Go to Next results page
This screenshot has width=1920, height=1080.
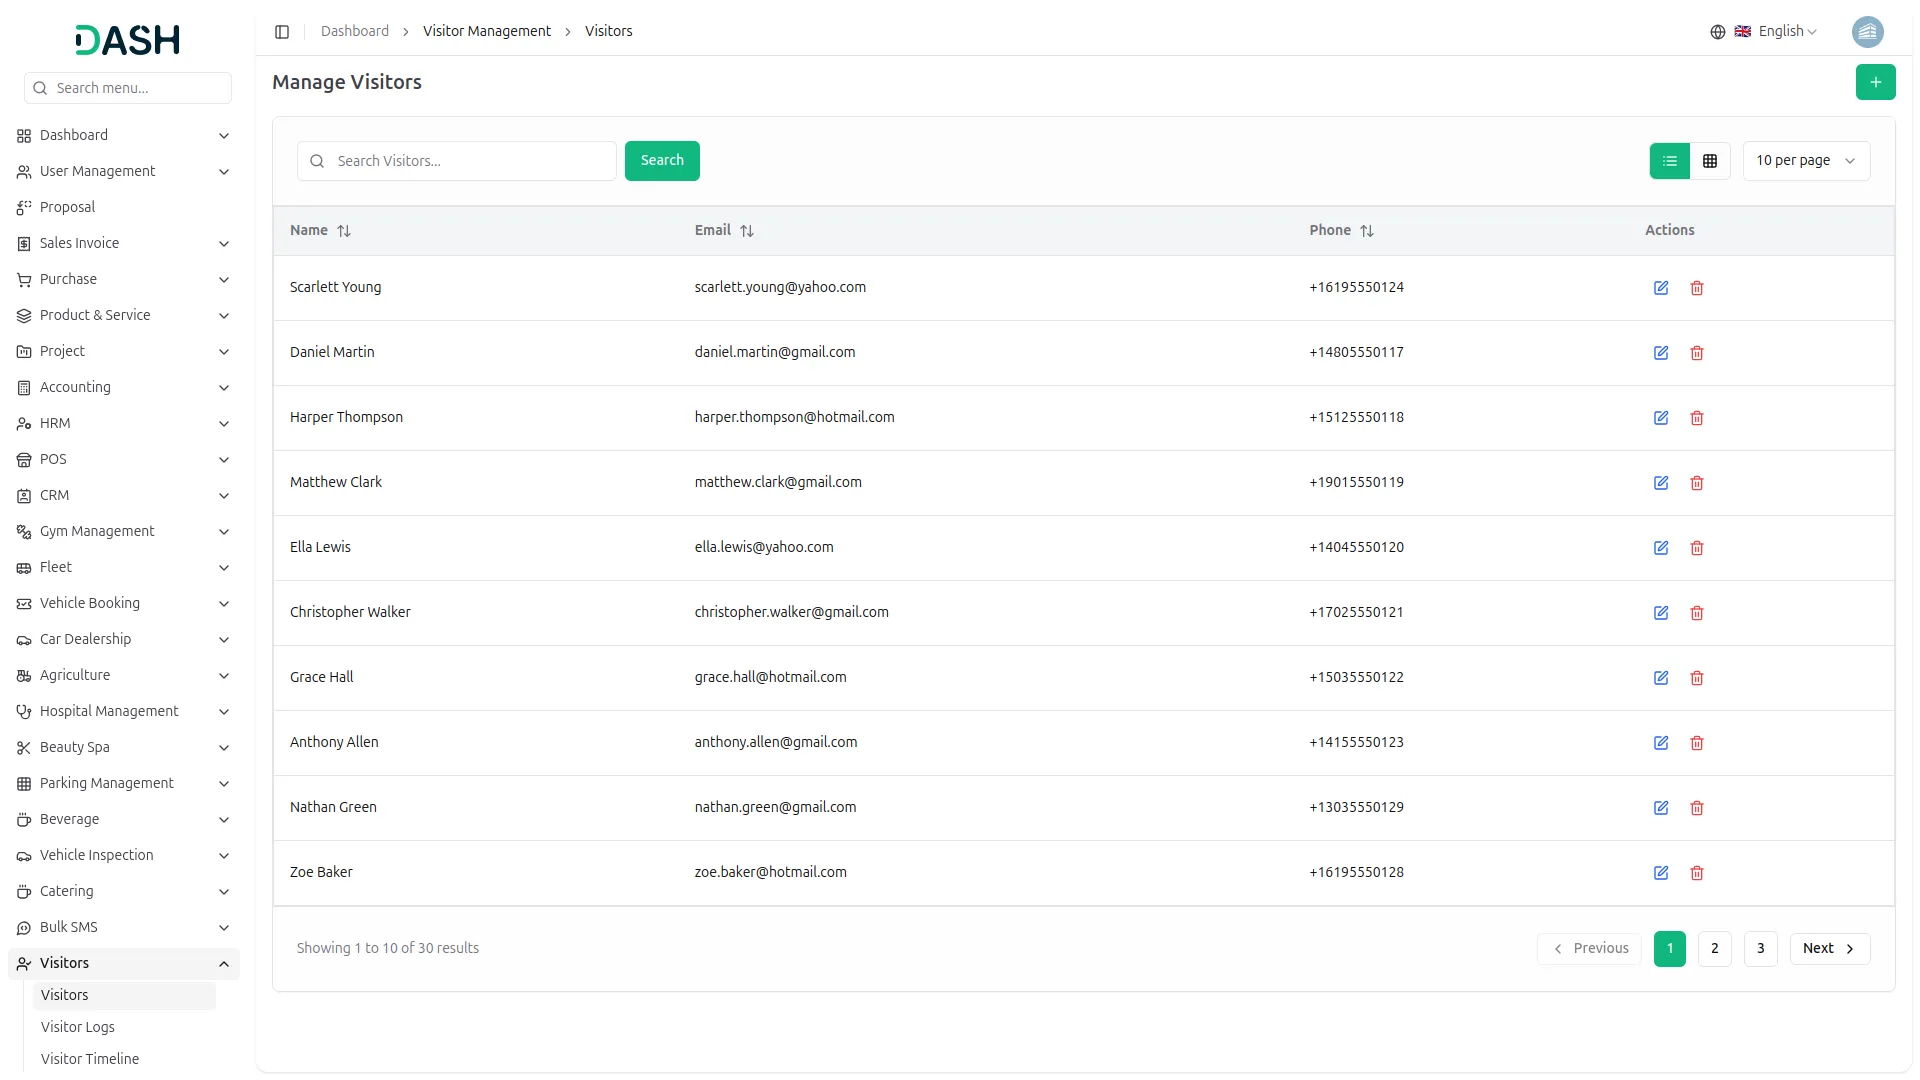[x=1828, y=949]
